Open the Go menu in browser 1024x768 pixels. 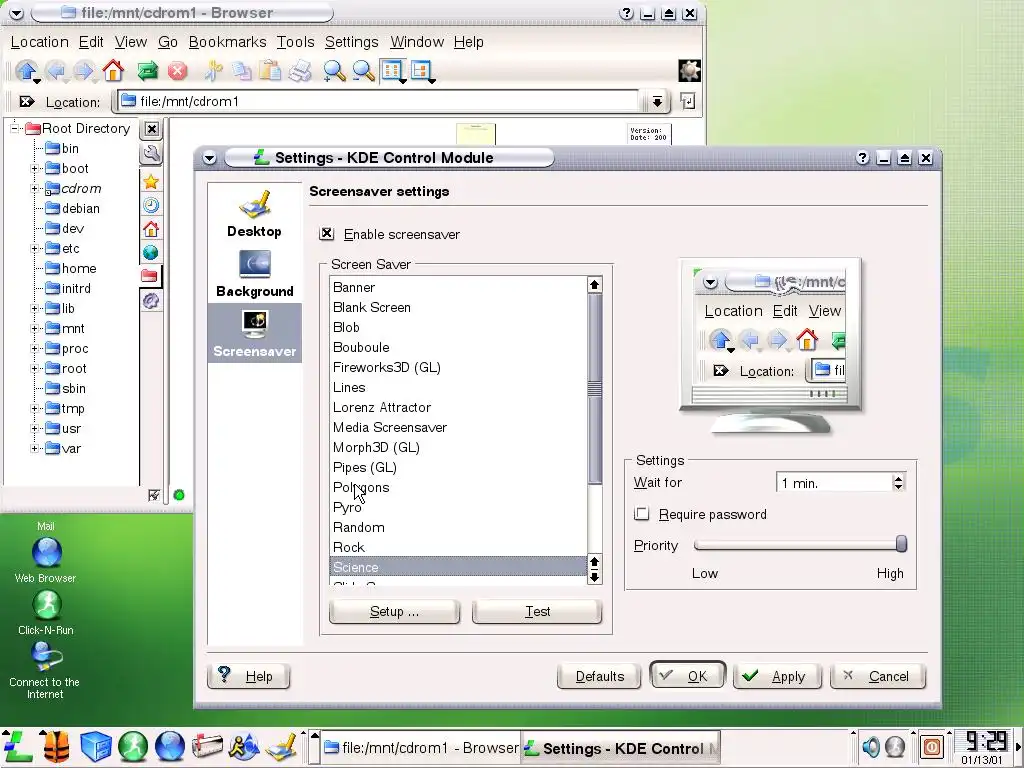(168, 42)
